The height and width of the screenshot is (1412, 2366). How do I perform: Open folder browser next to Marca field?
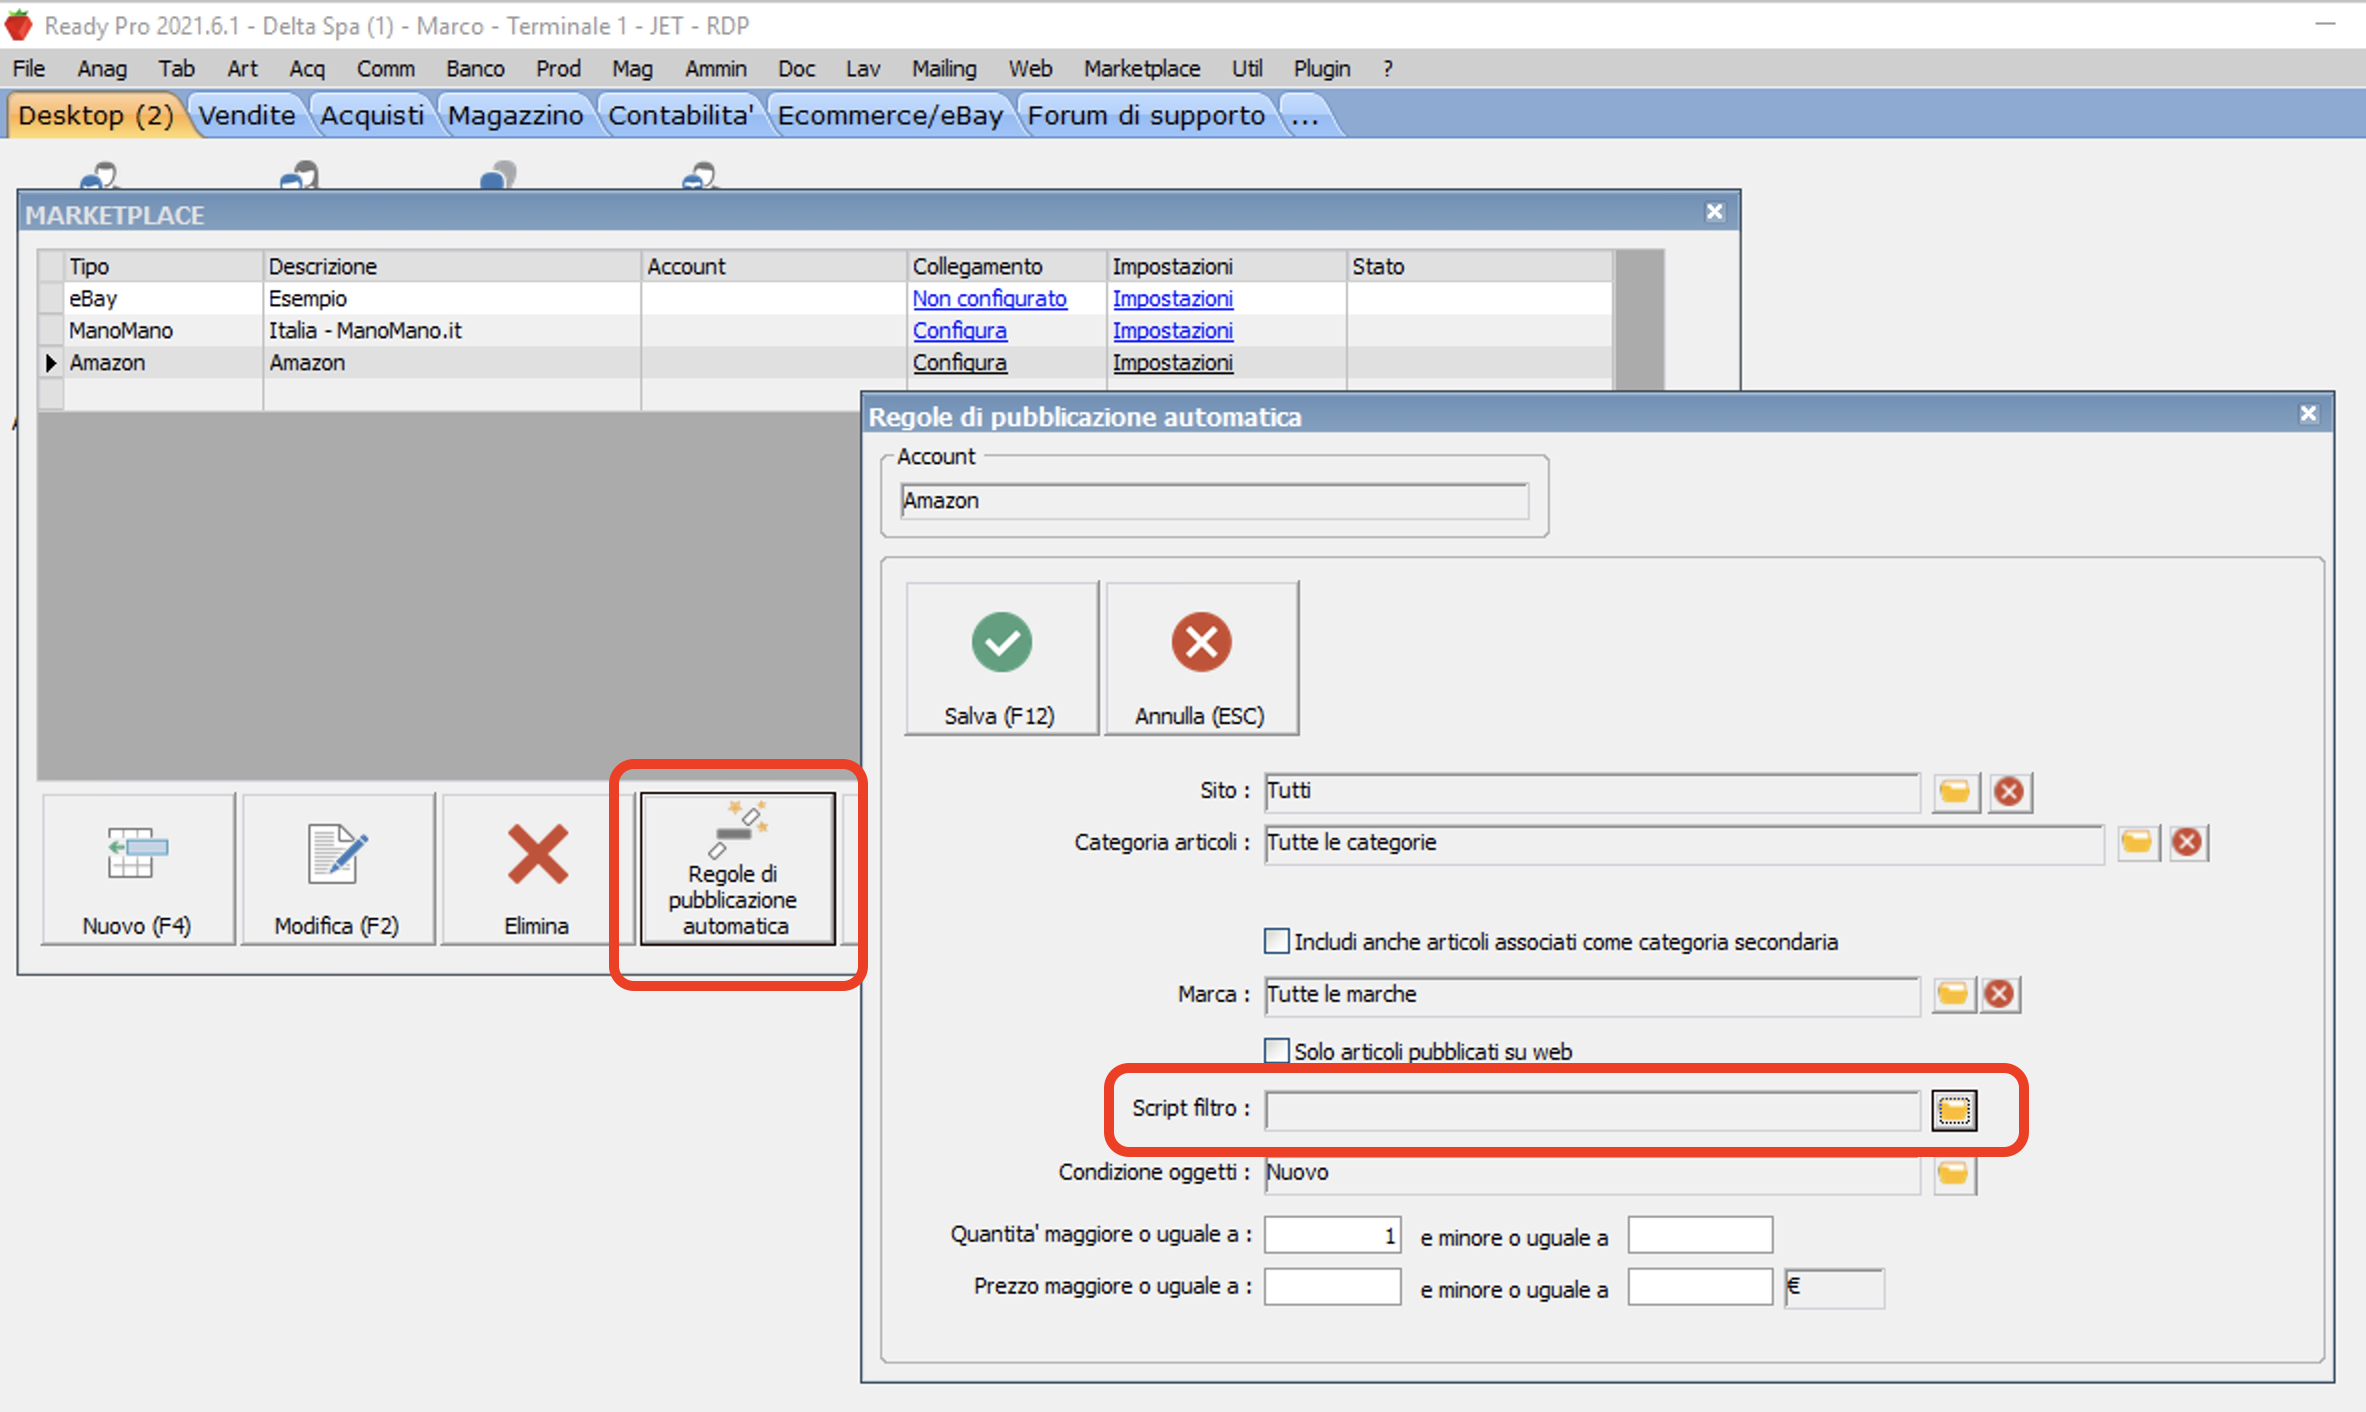[1953, 994]
